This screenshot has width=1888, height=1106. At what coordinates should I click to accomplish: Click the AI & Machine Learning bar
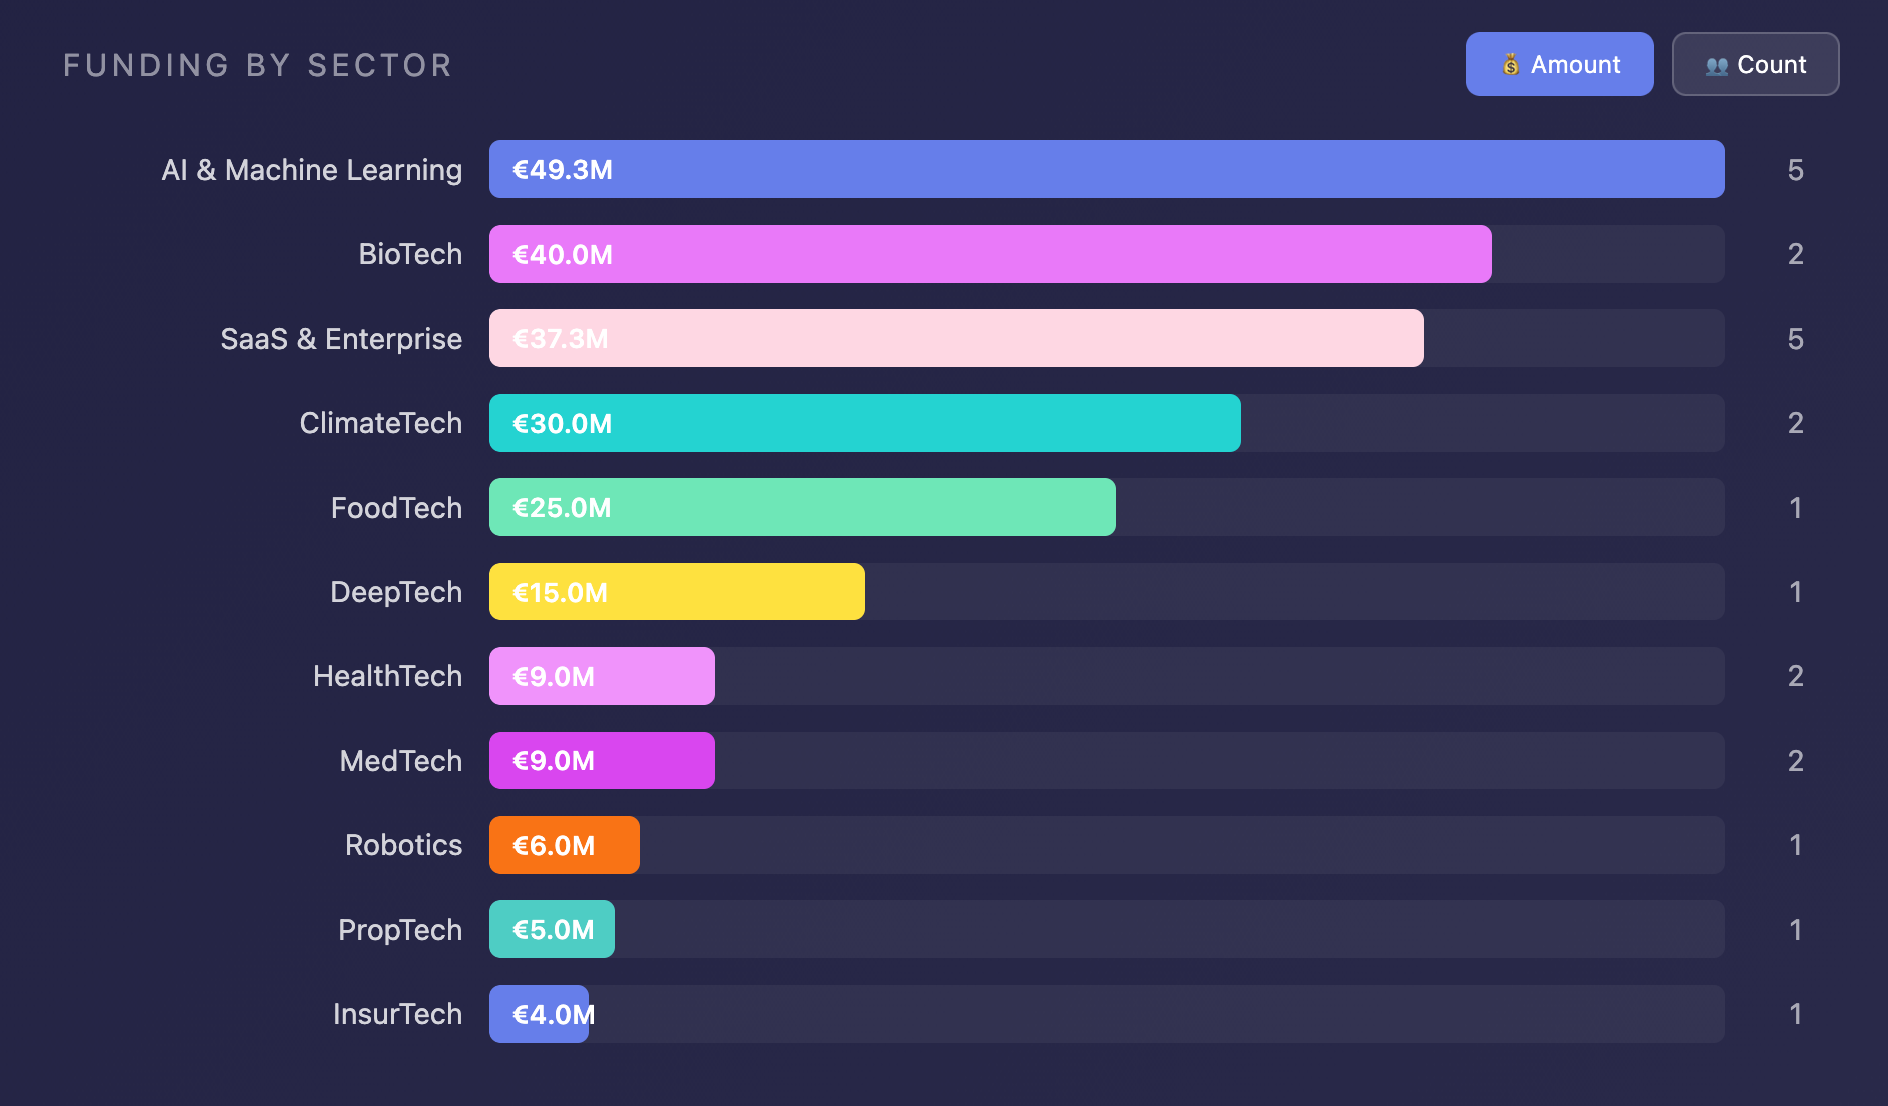pos(1105,169)
